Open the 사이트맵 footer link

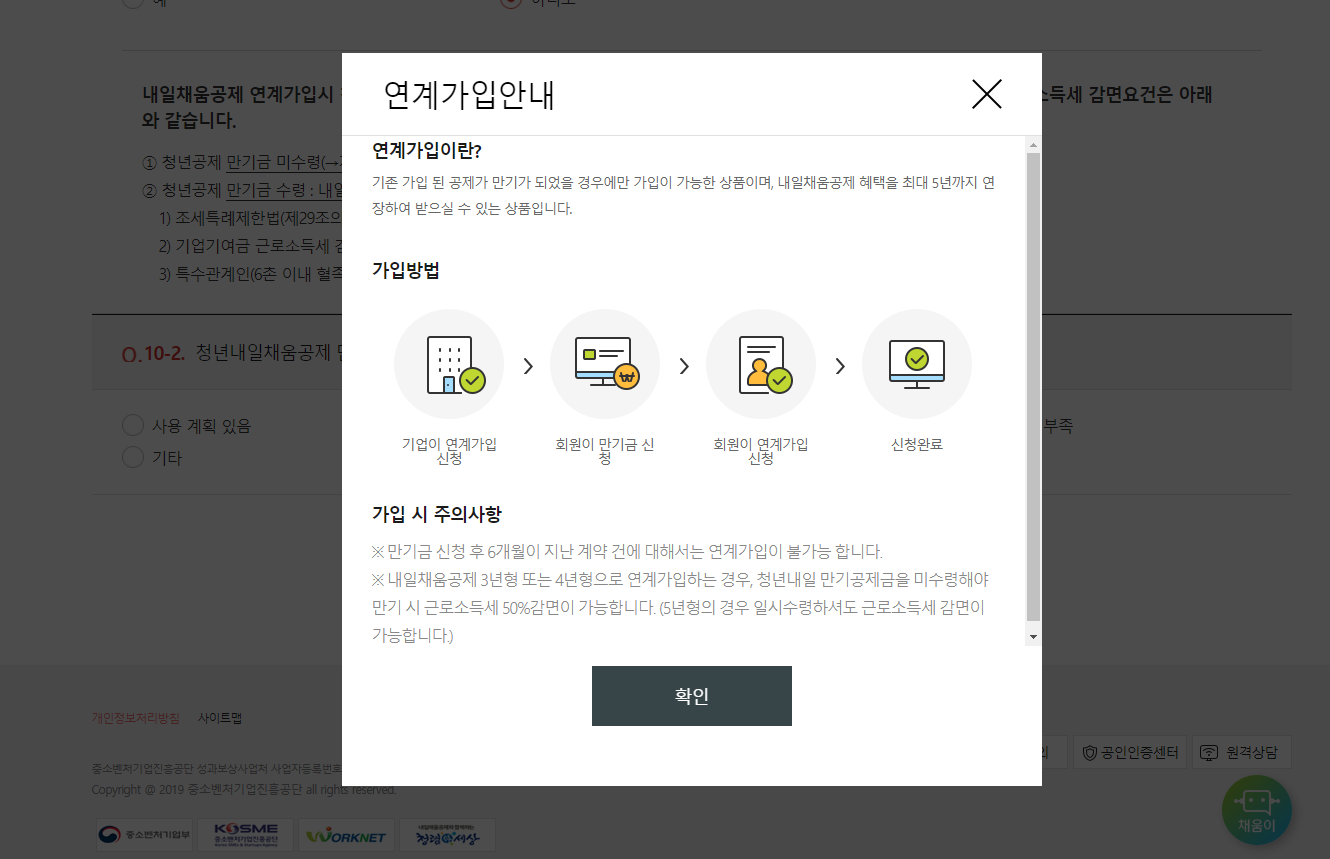[x=220, y=718]
